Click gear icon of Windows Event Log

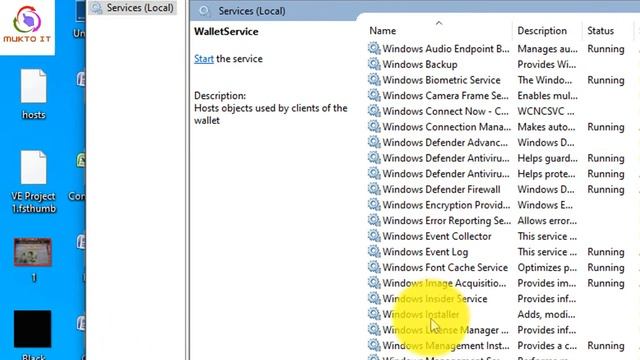click(374, 251)
